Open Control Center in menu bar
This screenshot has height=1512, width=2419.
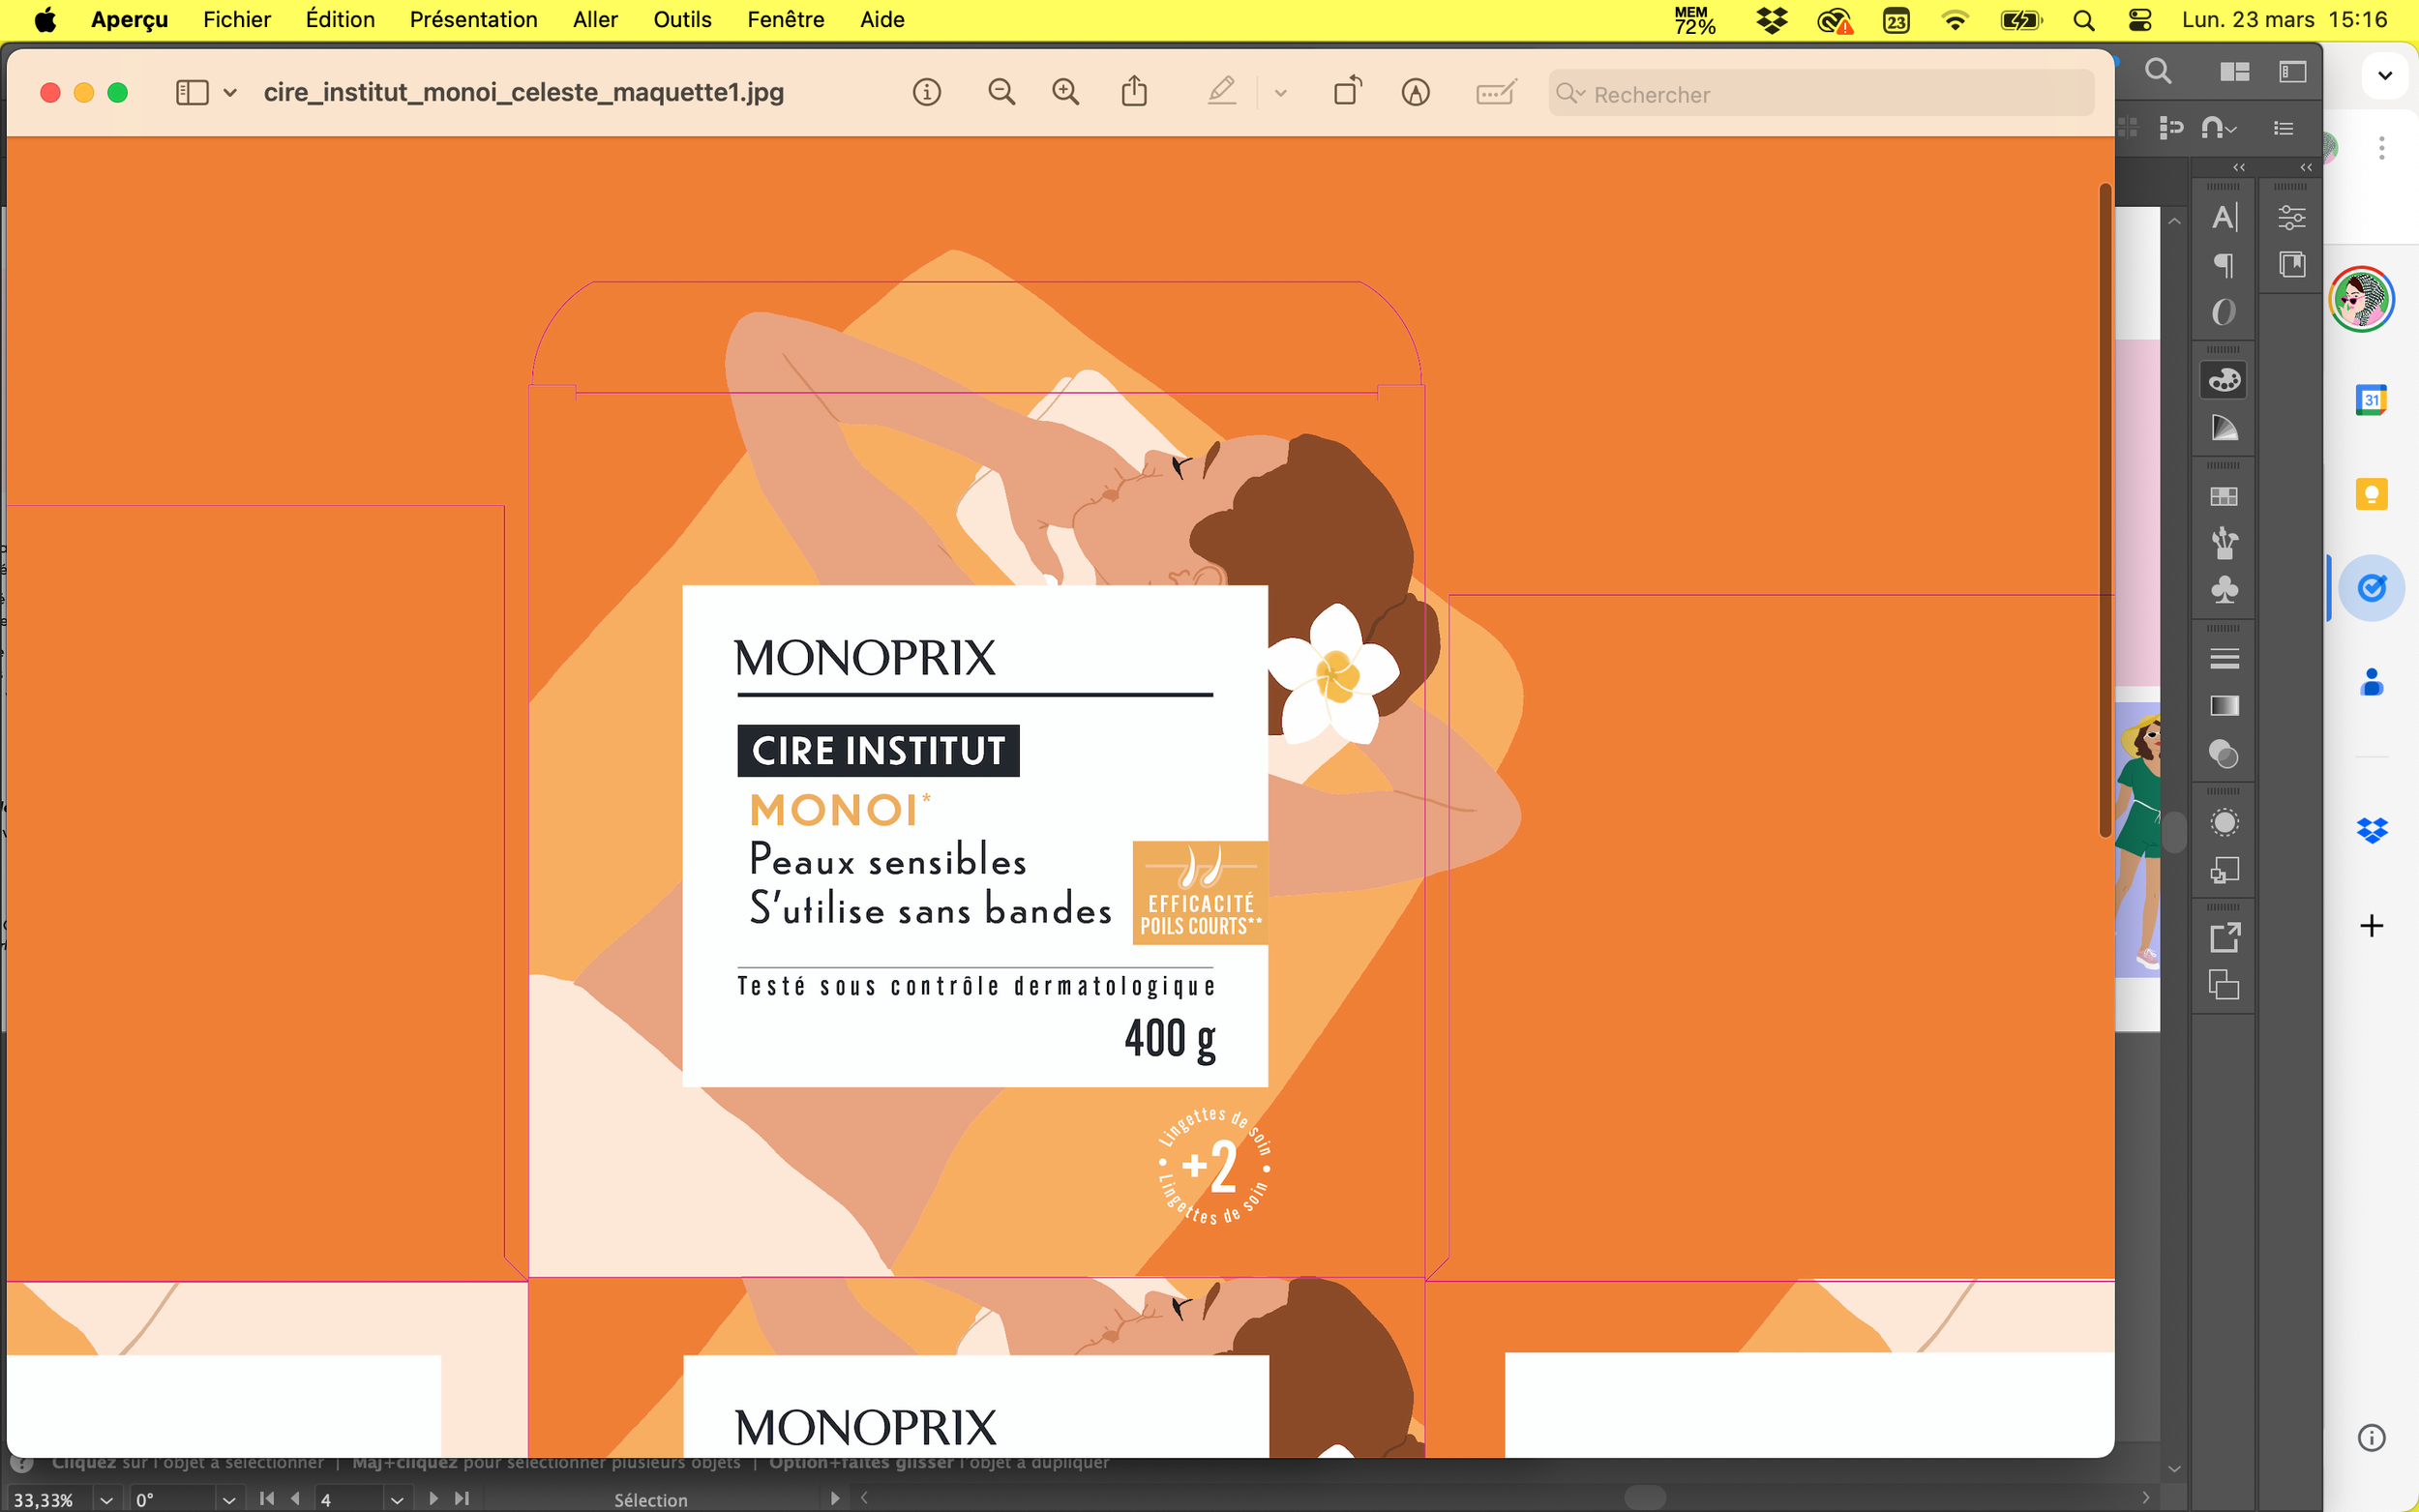click(2139, 20)
